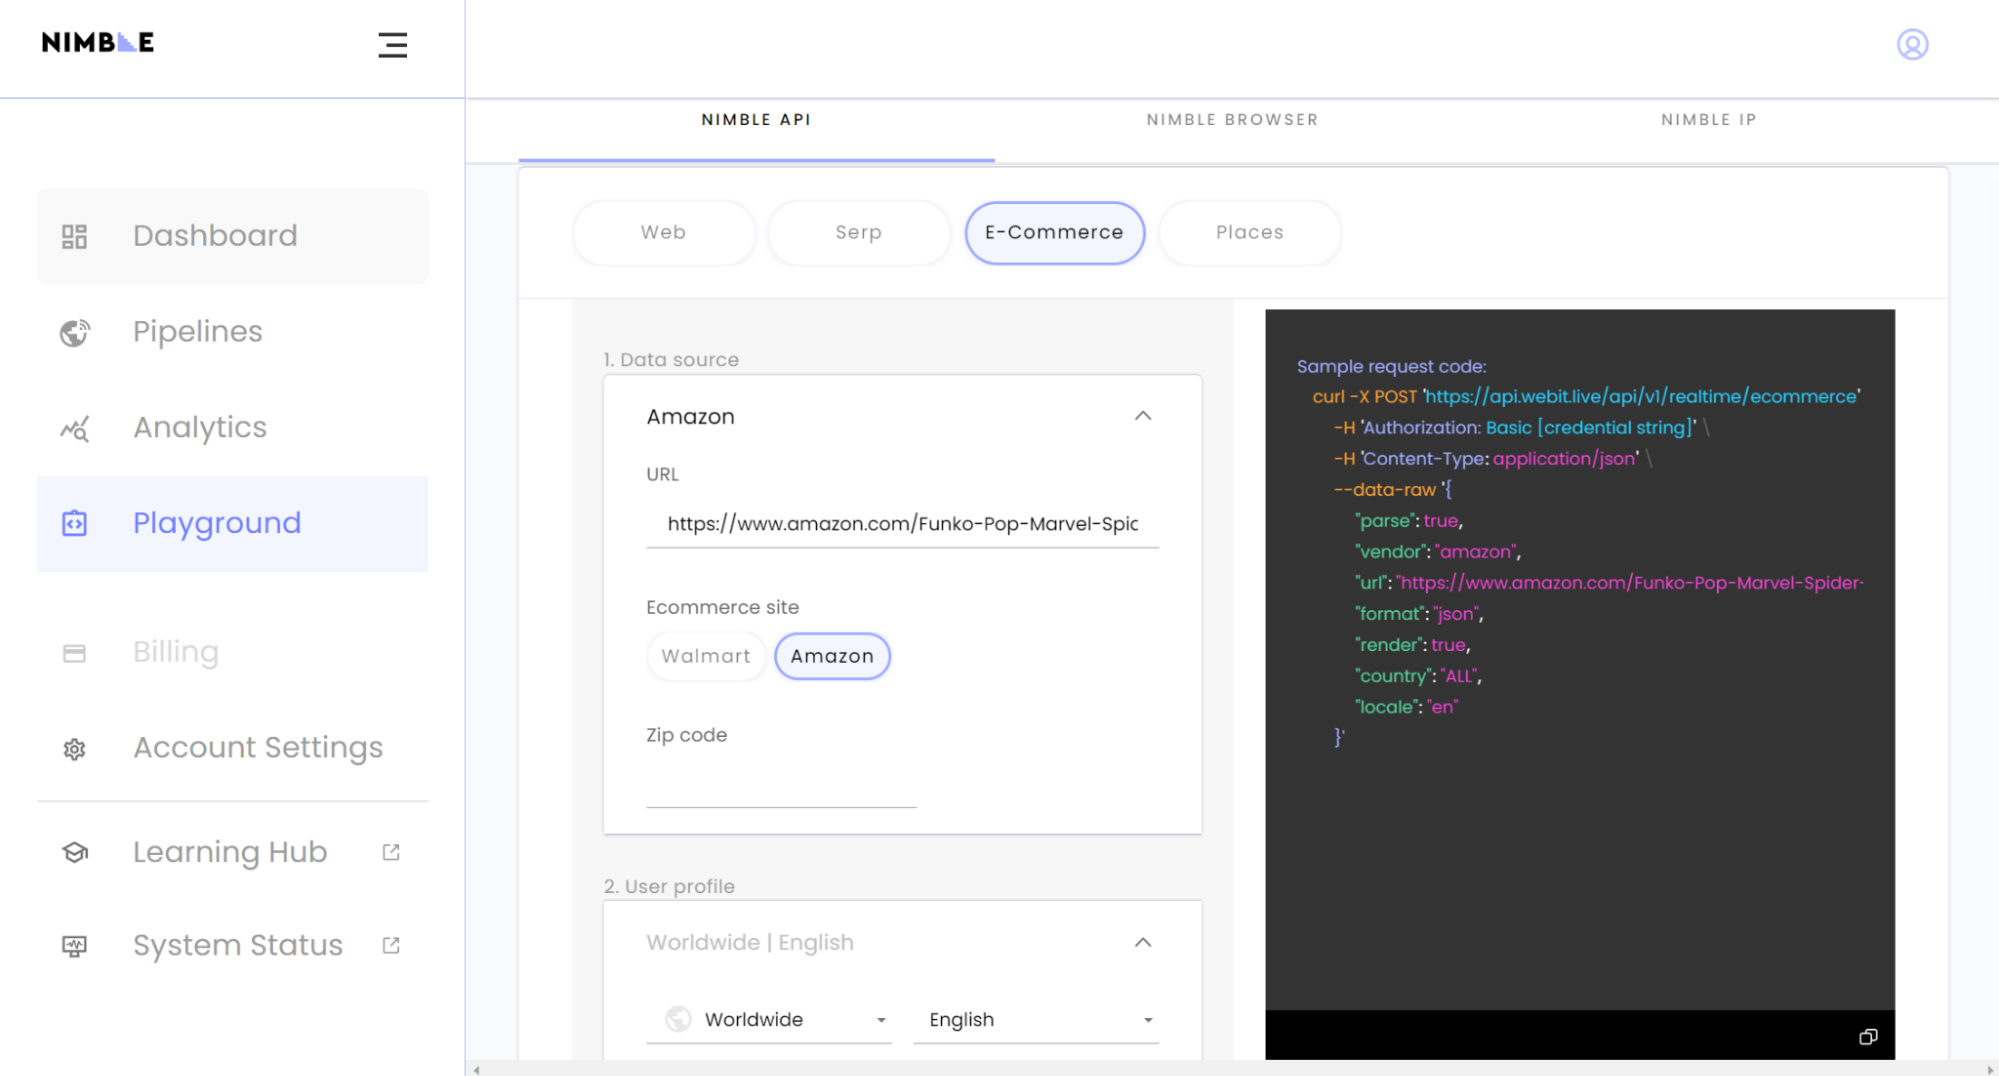
Task: Click the Analytics chart icon
Action: [x=74, y=428]
